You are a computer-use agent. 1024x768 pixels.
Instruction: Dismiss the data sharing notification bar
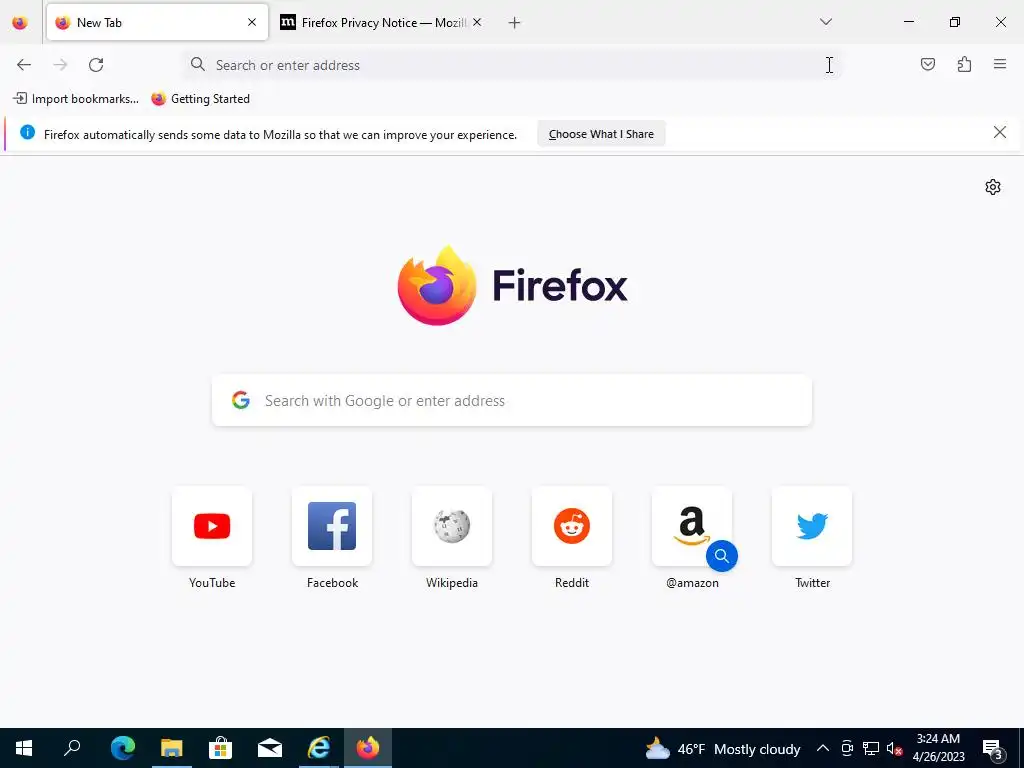point(999,133)
